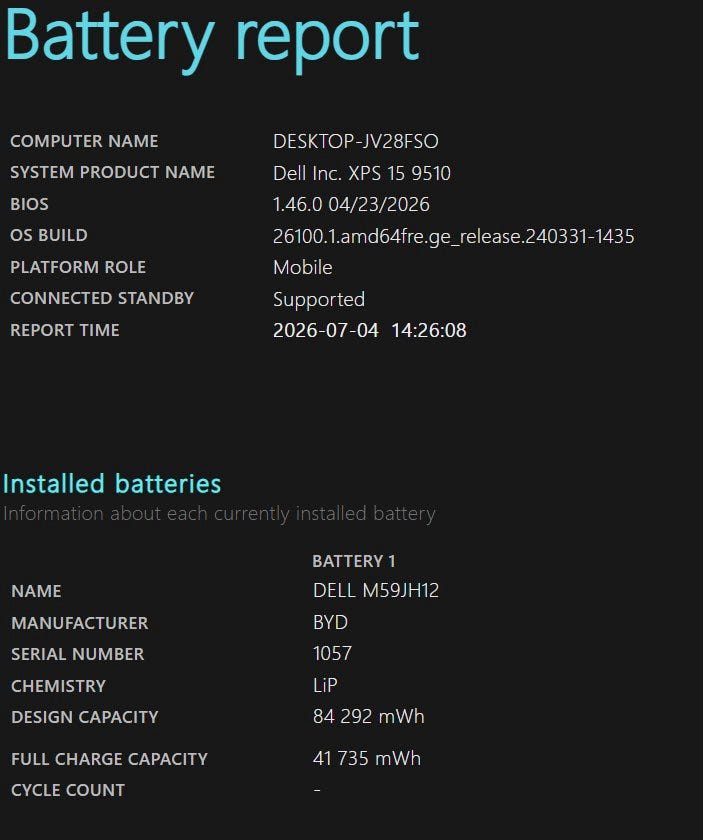This screenshot has height=840, width=703.
Task: Click the Connected Standby Supported value
Action: [x=319, y=299]
